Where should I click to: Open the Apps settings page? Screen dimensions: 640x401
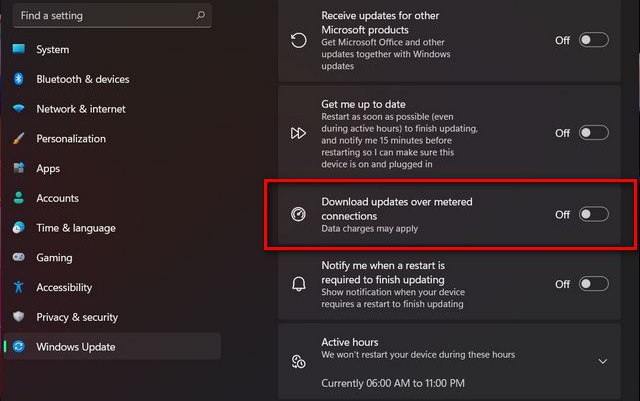point(48,168)
